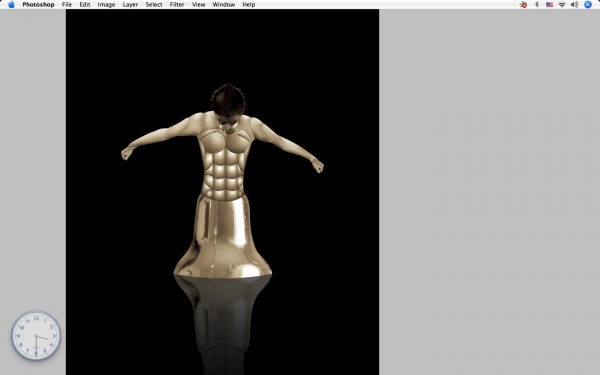
Task: Click the golden statue on the canvas
Action: (223, 181)
